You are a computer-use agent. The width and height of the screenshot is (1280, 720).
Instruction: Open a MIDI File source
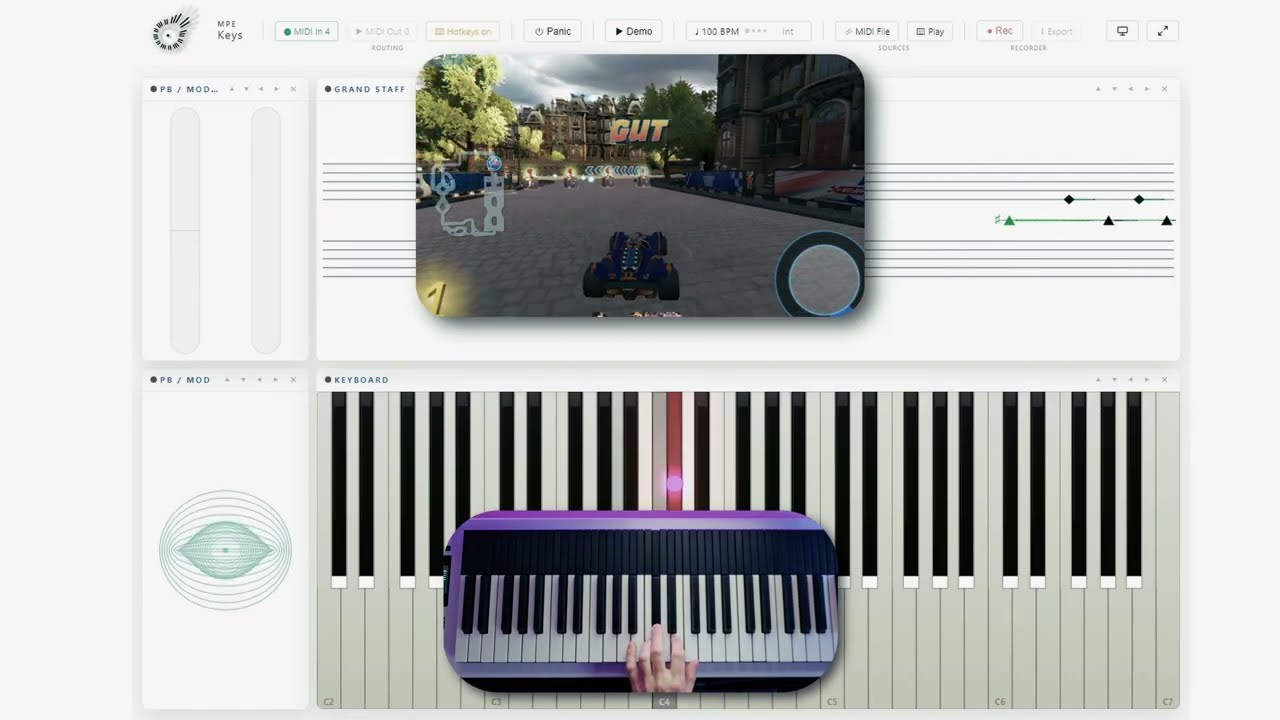(x=867, y=31)
